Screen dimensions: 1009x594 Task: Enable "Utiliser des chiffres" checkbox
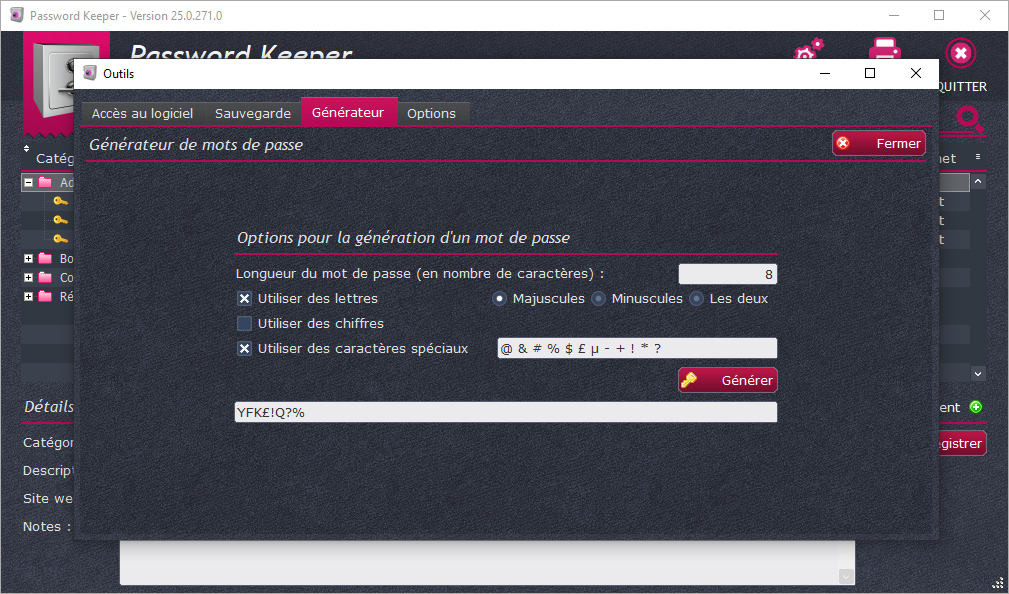click(245, 323)
